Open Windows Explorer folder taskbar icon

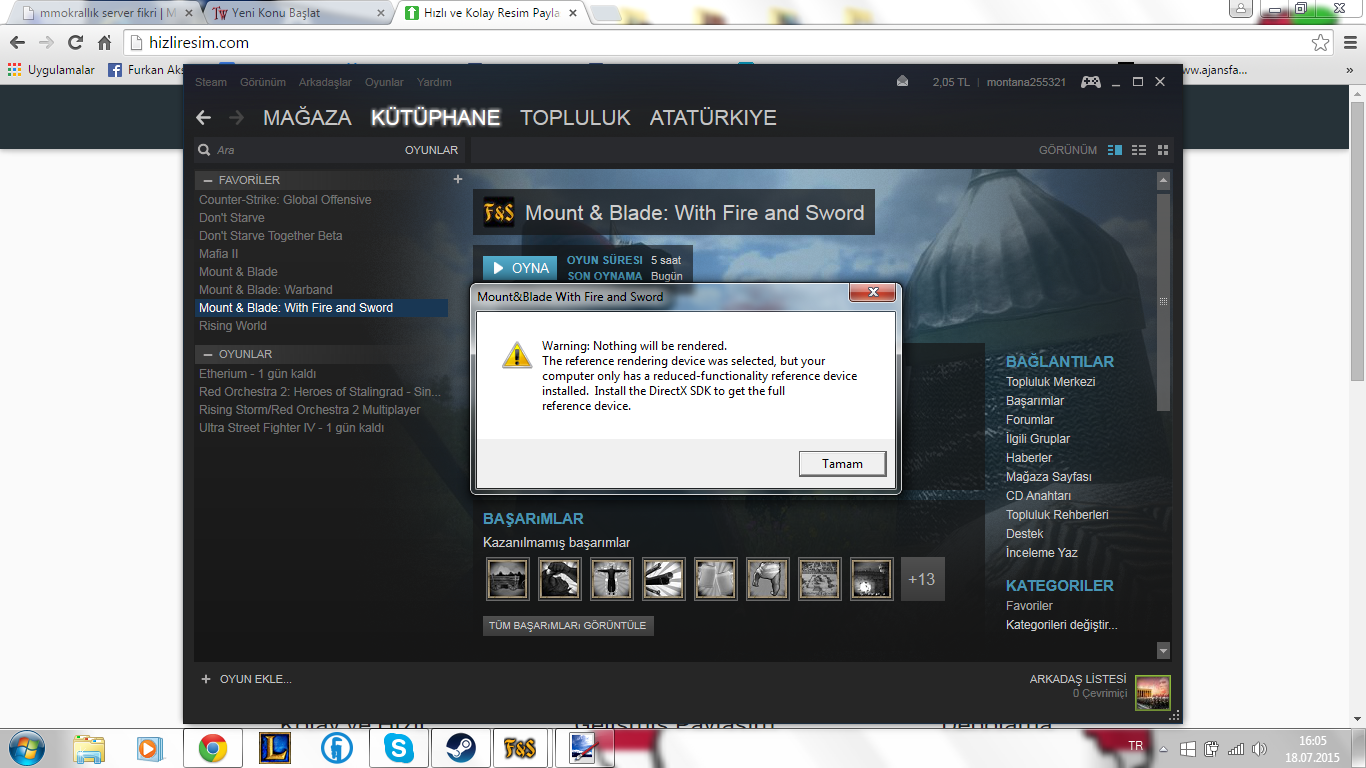pos(89,748)
